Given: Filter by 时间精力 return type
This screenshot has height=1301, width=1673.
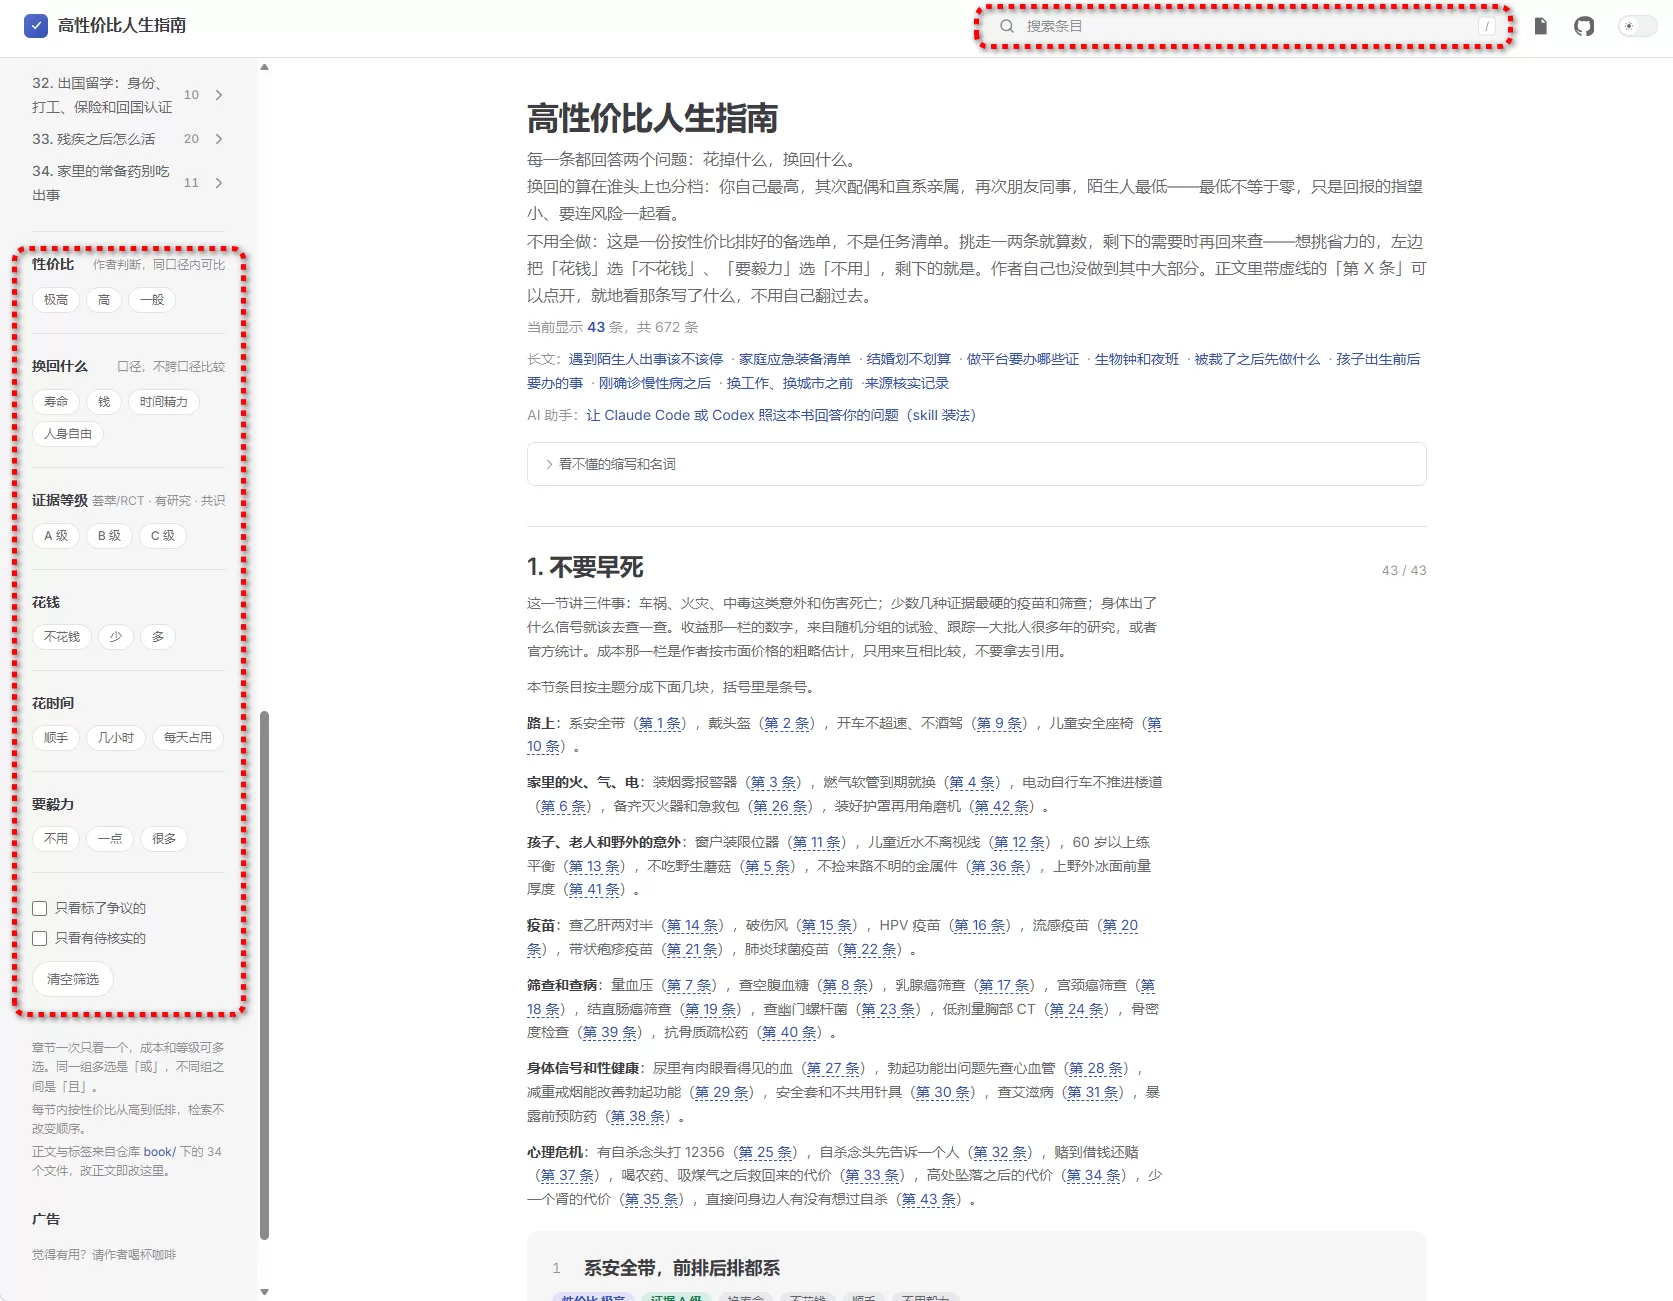Looking at the screenshot, I should pos(164,402).
